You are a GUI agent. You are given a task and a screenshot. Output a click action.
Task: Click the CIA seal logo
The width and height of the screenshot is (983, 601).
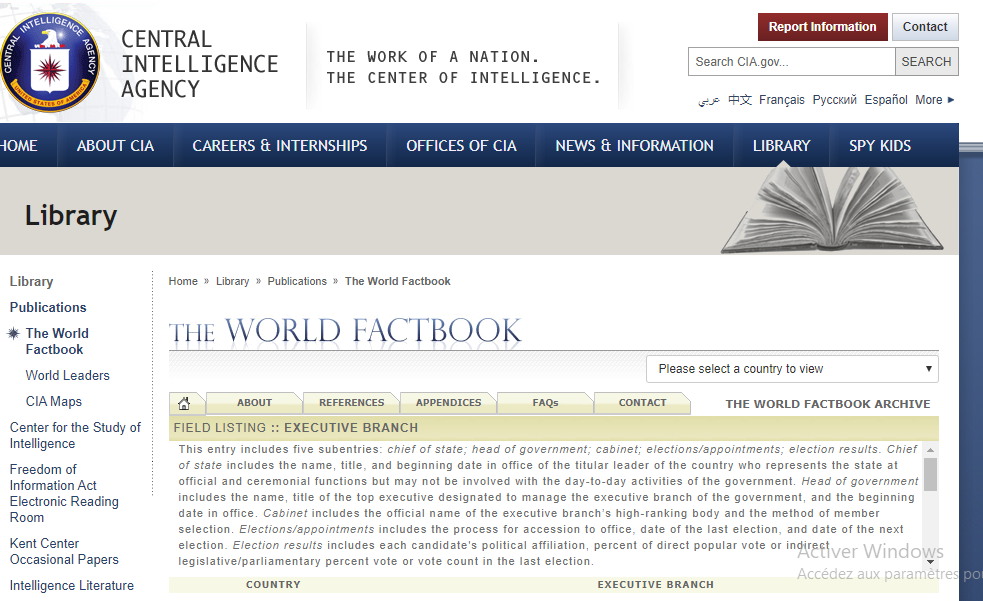tap(48, 63)
